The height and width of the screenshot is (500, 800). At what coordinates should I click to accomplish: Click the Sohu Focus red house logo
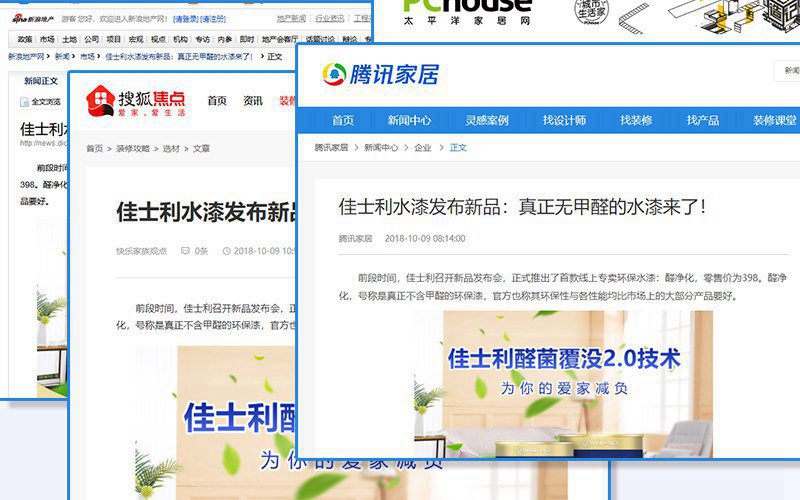101,101
